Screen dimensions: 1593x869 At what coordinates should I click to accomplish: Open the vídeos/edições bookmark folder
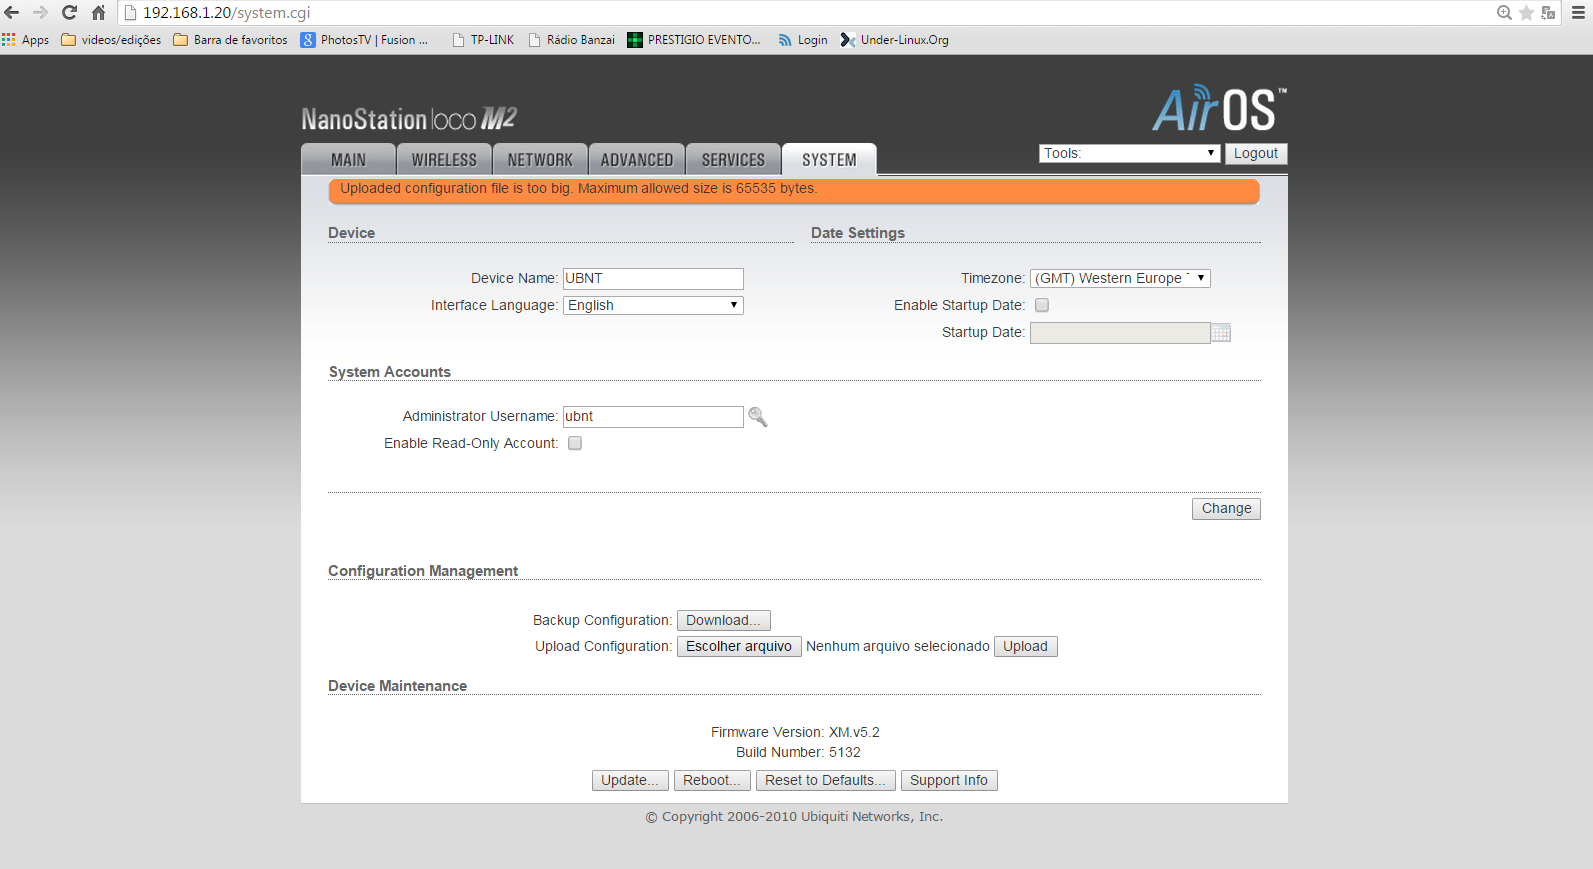point(111,40)
